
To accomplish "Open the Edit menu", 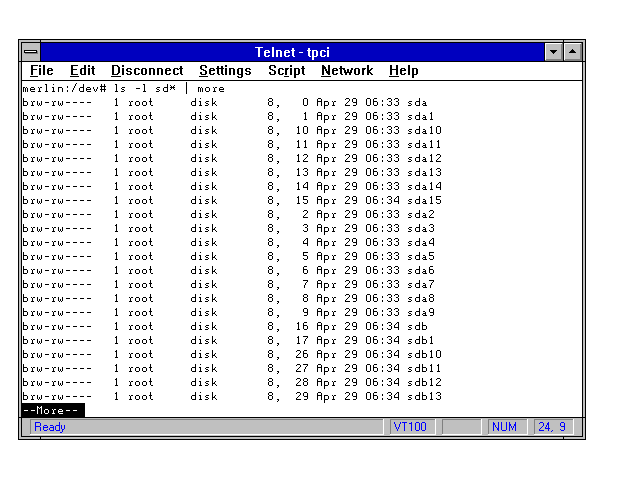I will [82, 71].
